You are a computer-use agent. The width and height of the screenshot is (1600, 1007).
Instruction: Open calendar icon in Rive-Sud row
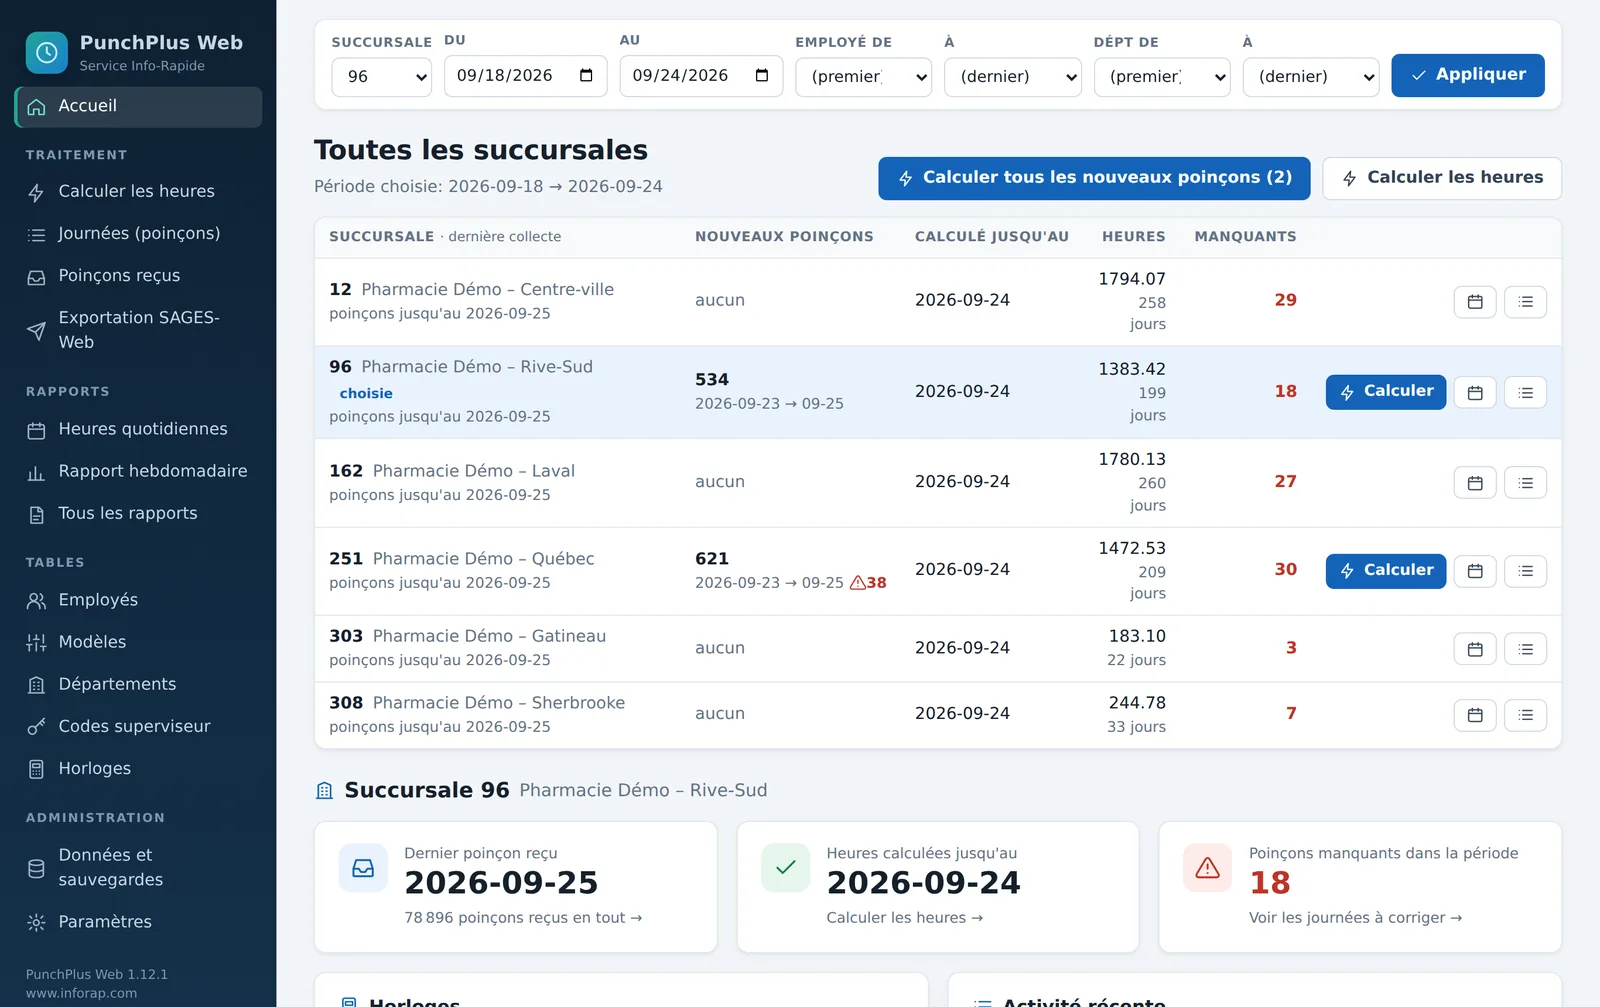click(x=1475, y=393)
